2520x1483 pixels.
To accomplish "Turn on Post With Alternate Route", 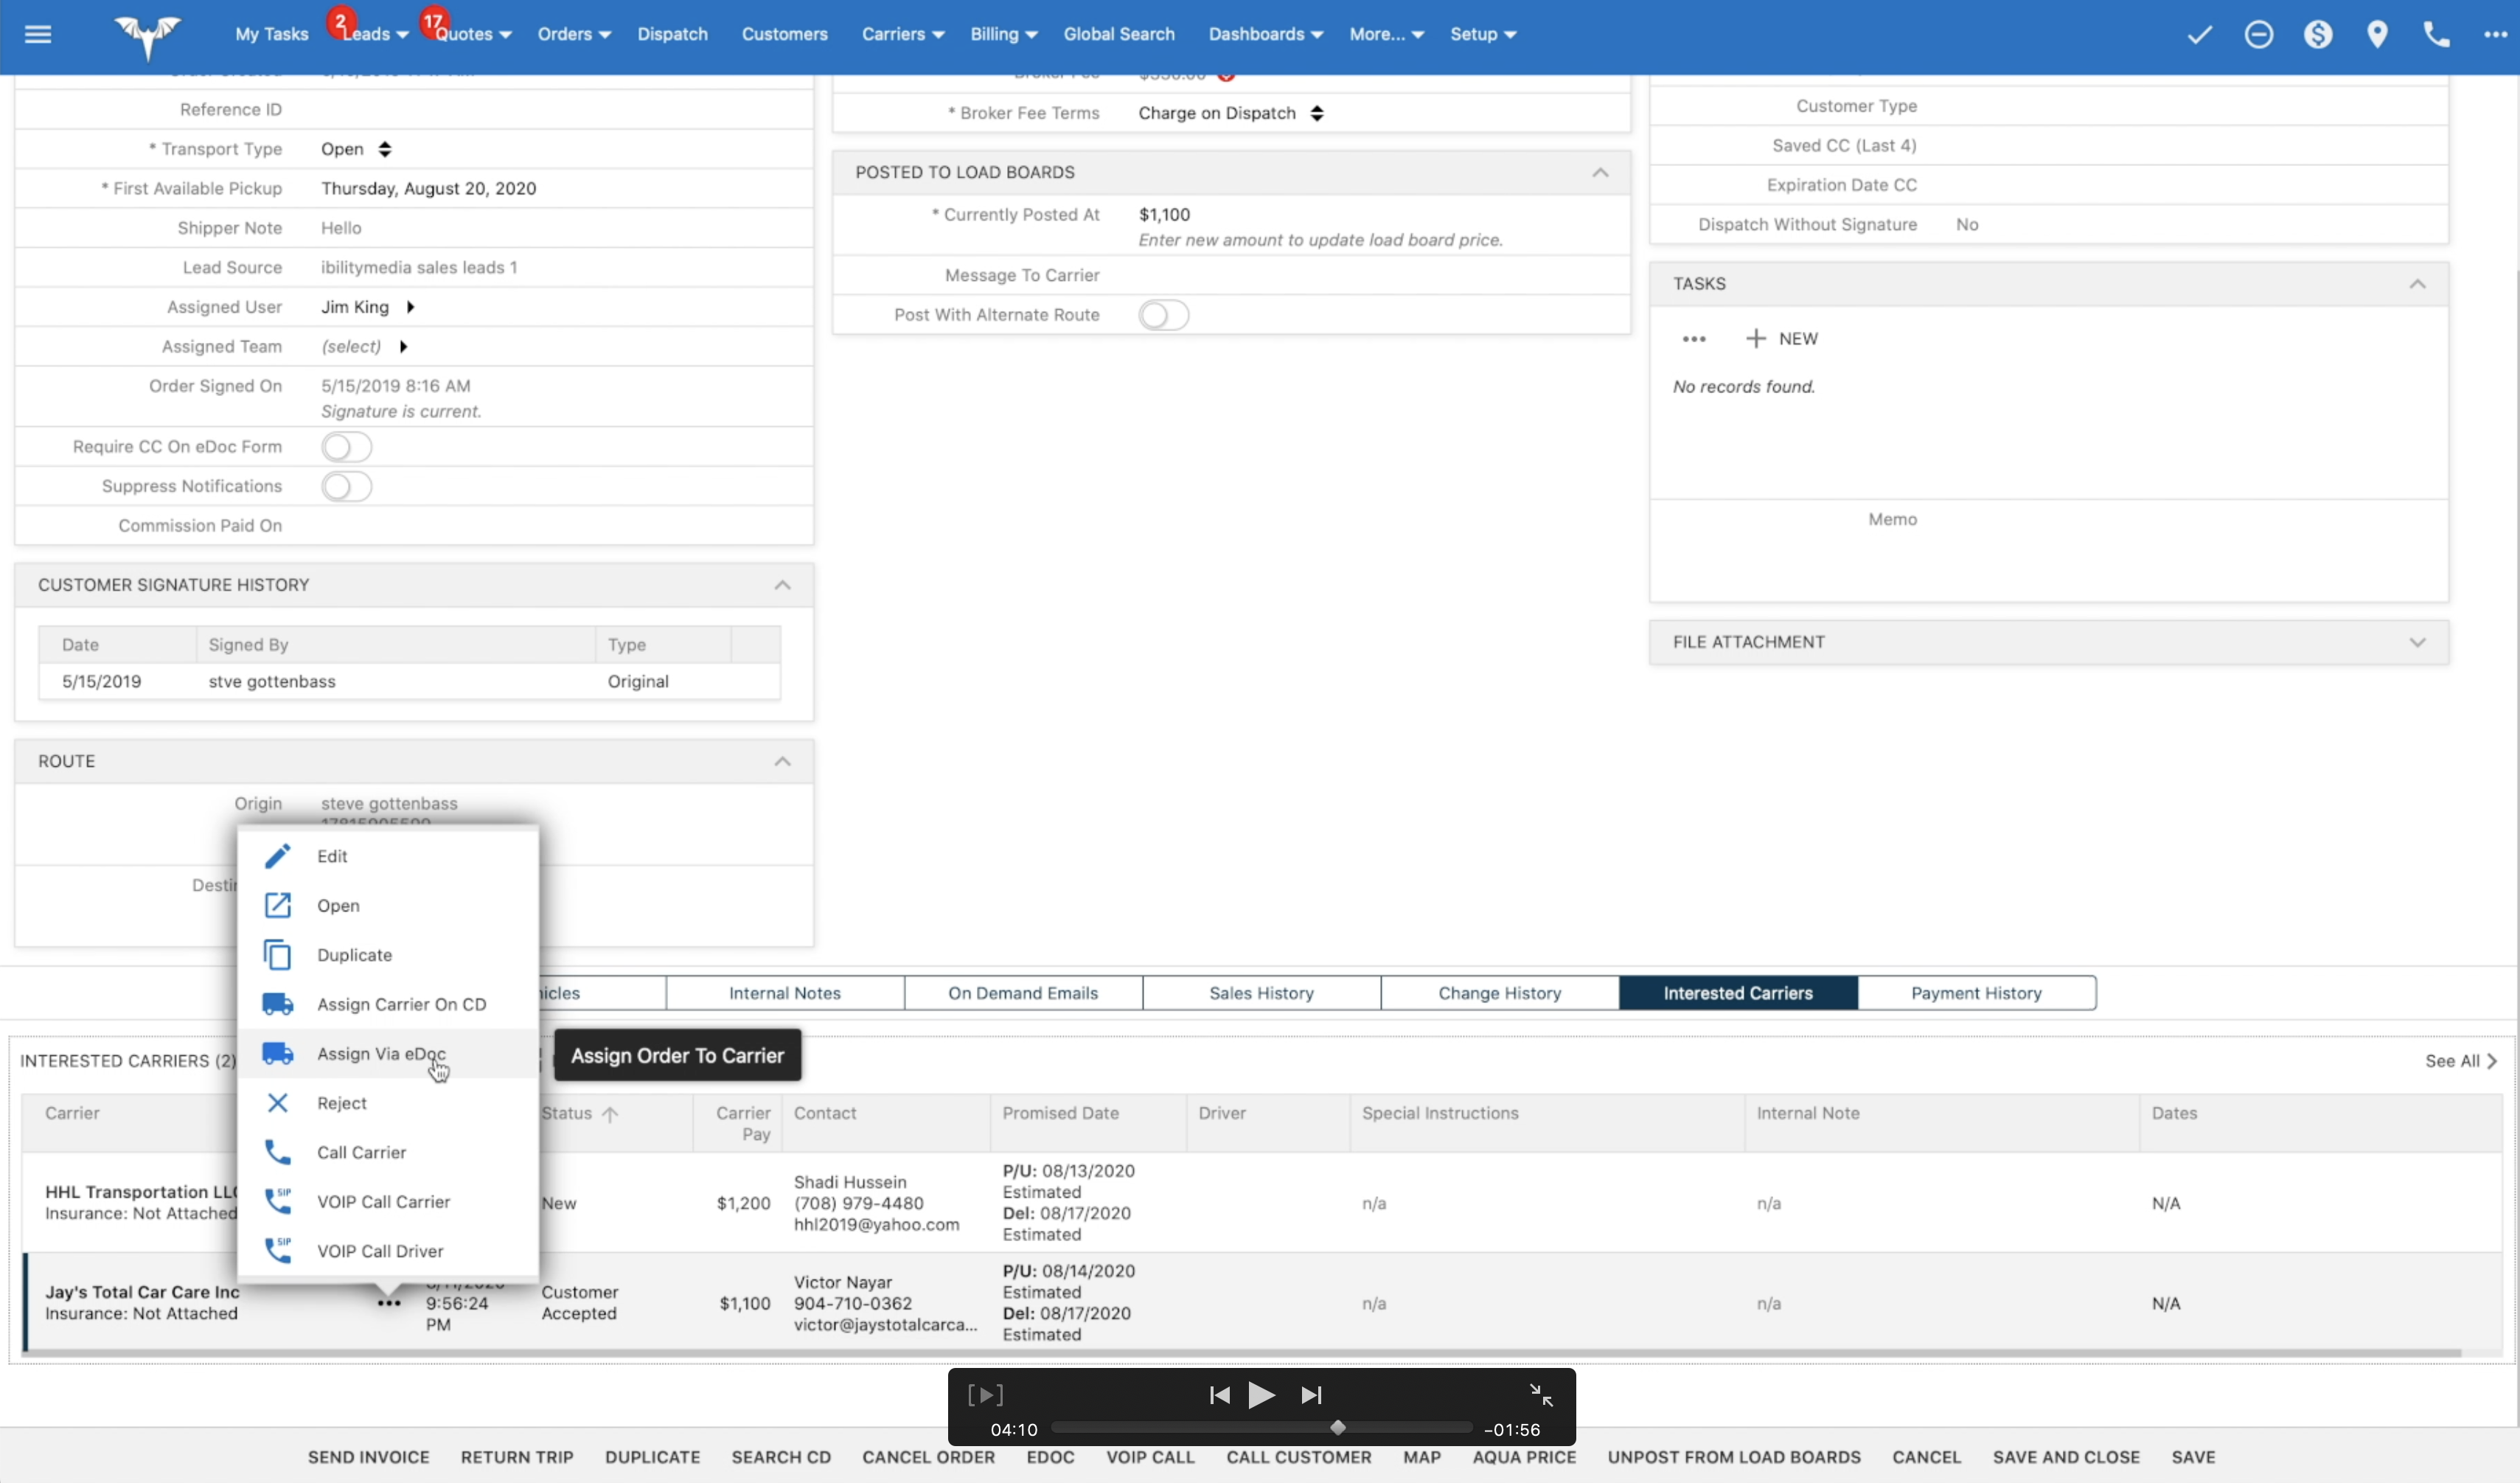I will point(1163,315).
